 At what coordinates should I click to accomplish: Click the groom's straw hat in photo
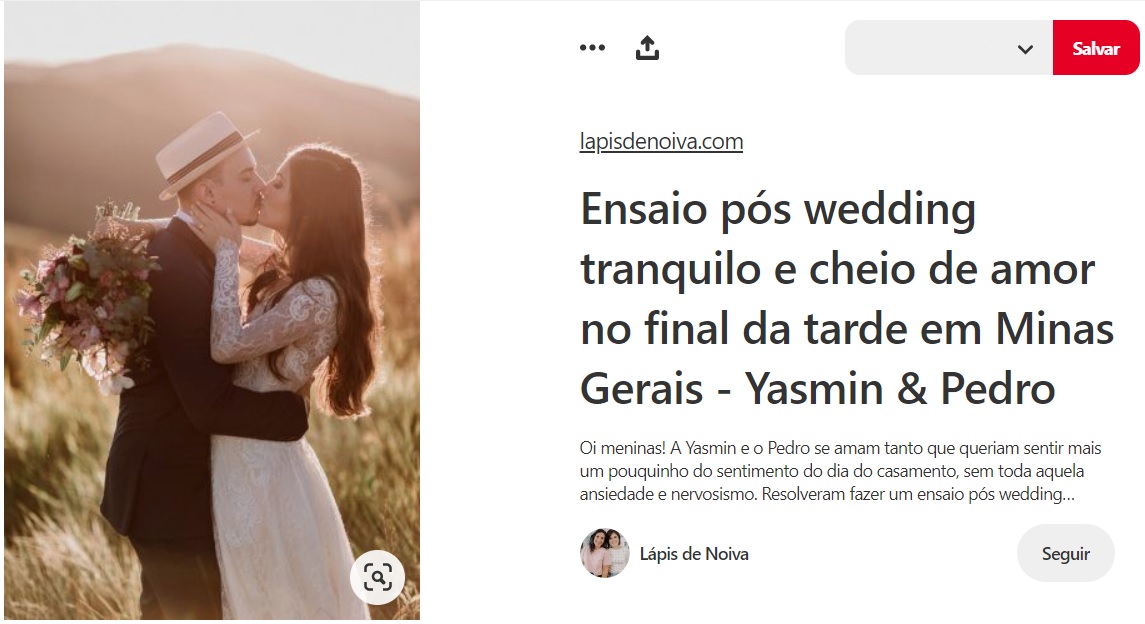tap(202, 153)
